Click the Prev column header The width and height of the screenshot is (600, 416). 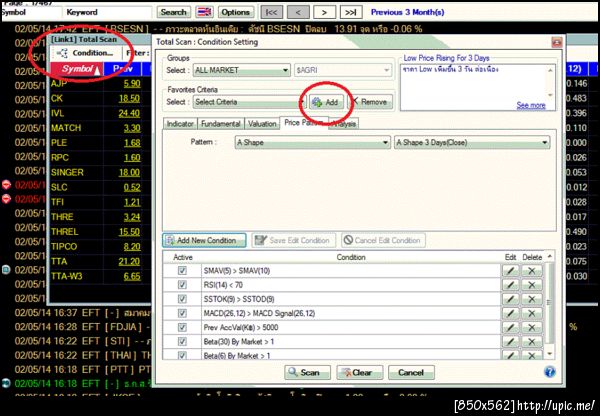(122, 69)
